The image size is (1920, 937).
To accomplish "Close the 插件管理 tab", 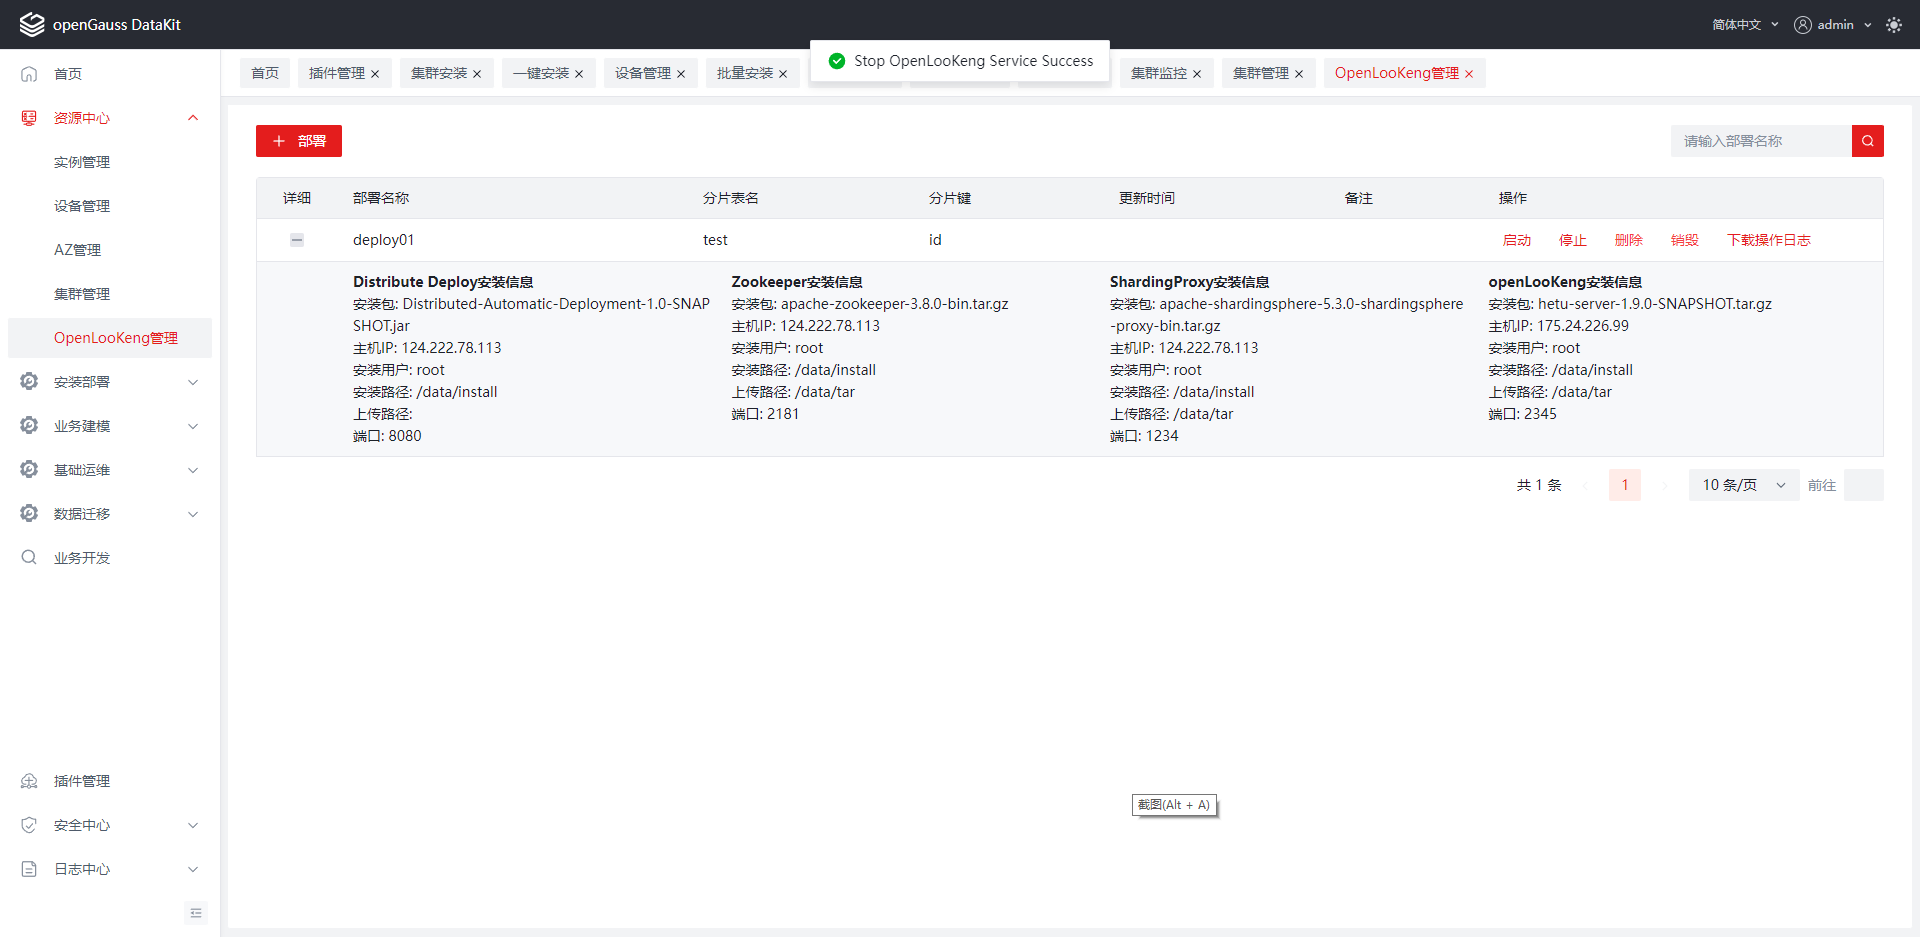I will [x=375, y=74].
